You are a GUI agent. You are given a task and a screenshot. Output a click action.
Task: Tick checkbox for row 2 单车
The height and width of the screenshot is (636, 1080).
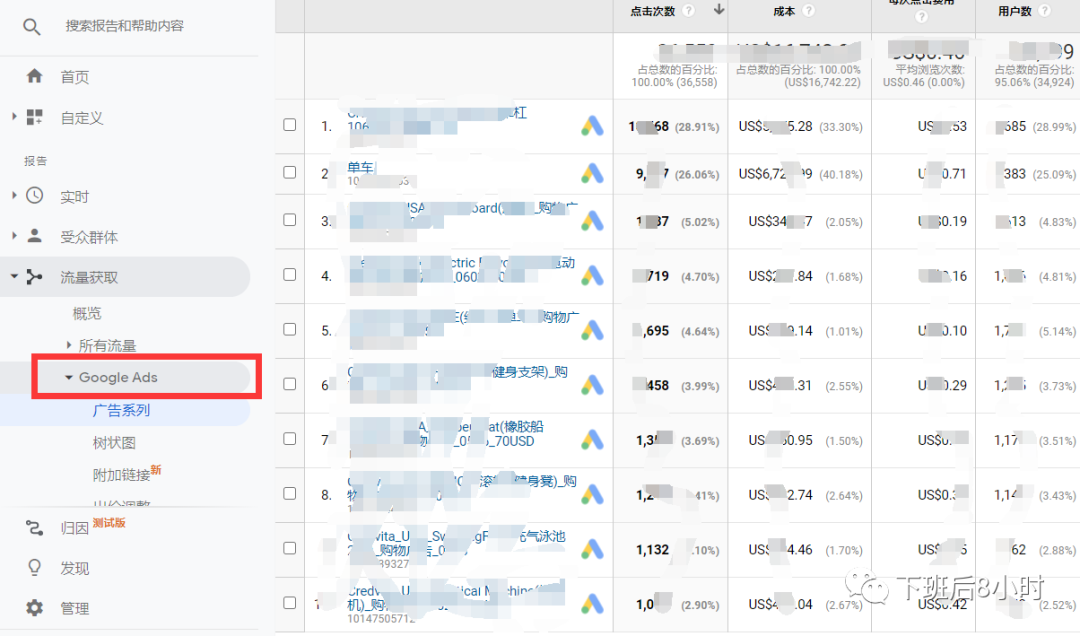pos(290,172)
